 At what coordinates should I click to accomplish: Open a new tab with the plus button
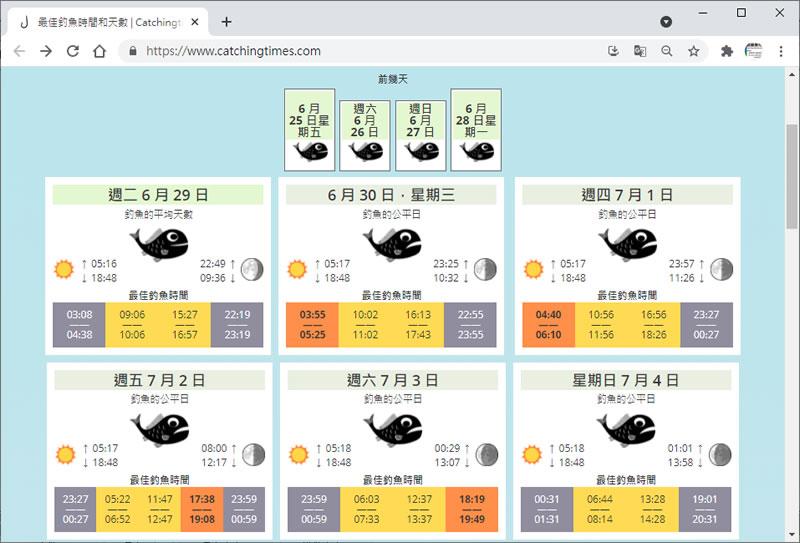point(227,21)
